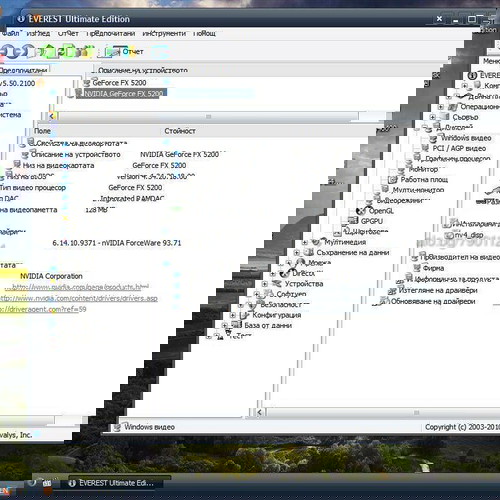This screenshot has width=500, height=500.
Task: Expand the DirectX tree node
Action: (273, 274)
